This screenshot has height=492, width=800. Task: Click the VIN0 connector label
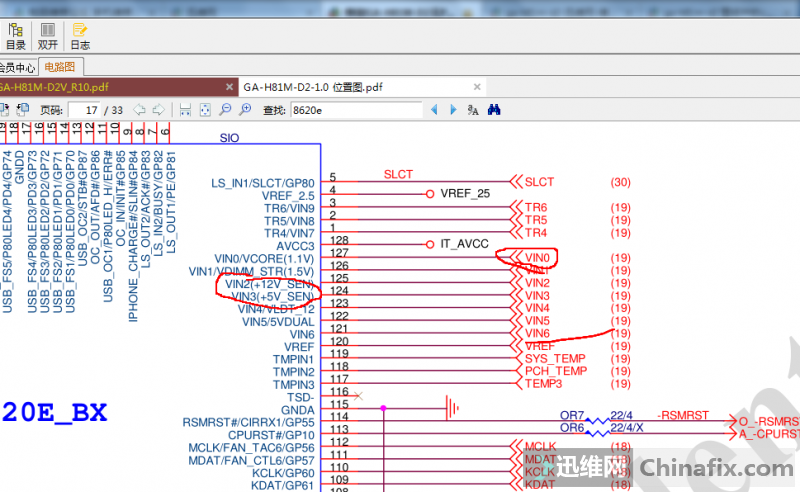(x=537, y=258)
